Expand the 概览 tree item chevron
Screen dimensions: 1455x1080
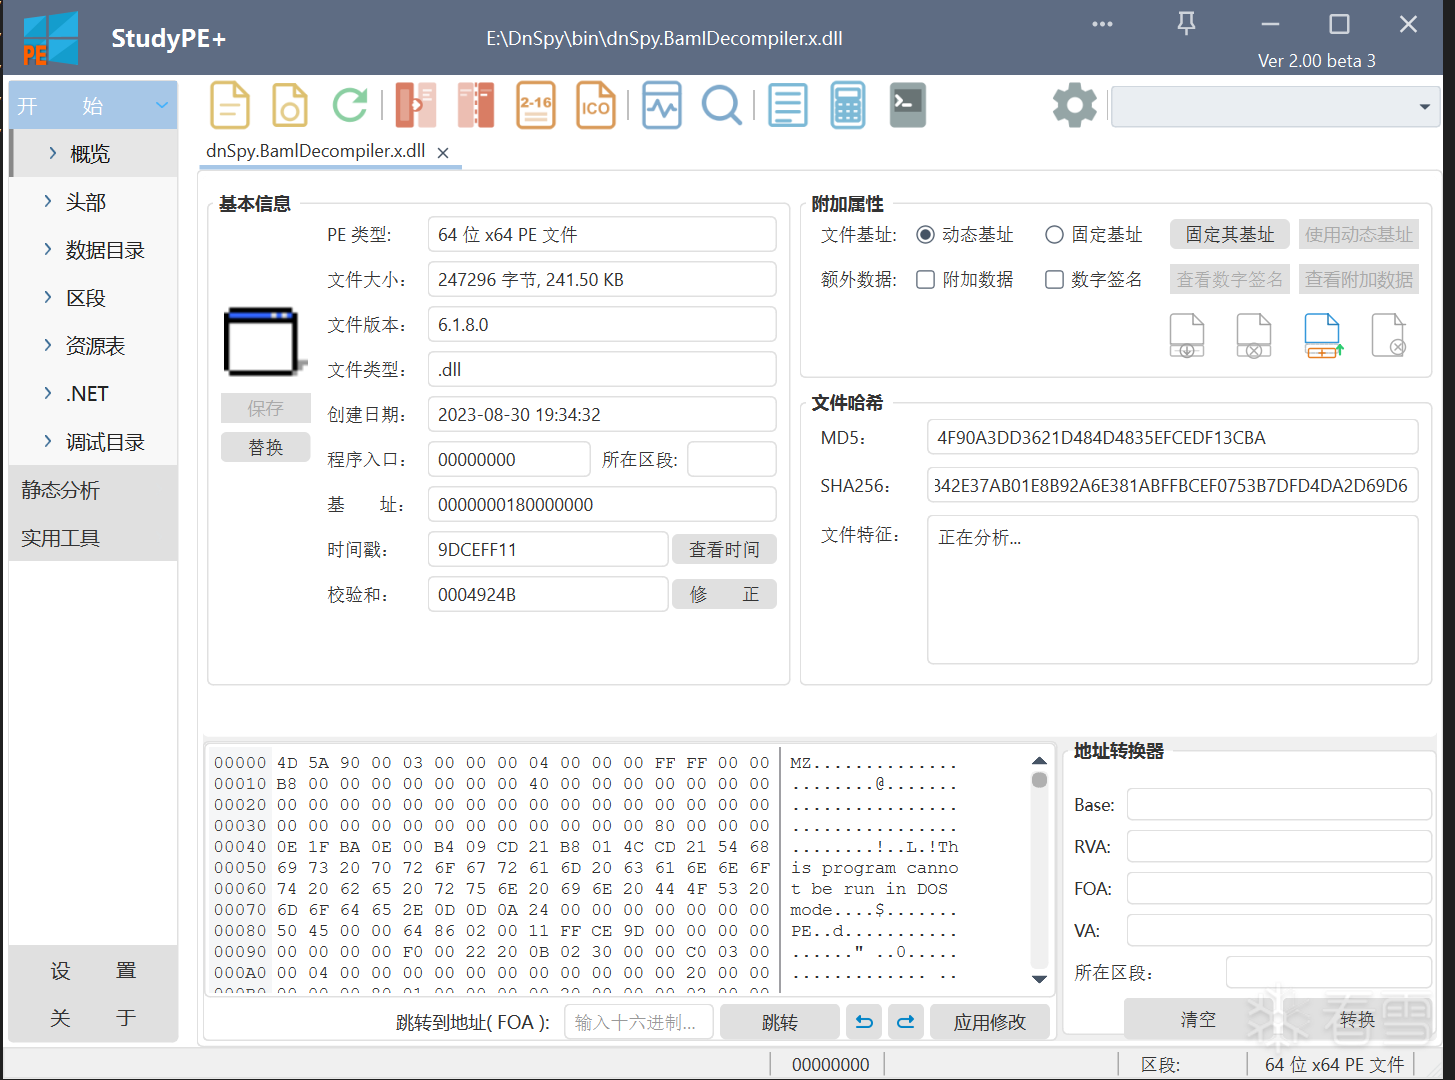[x=52, y=153]
